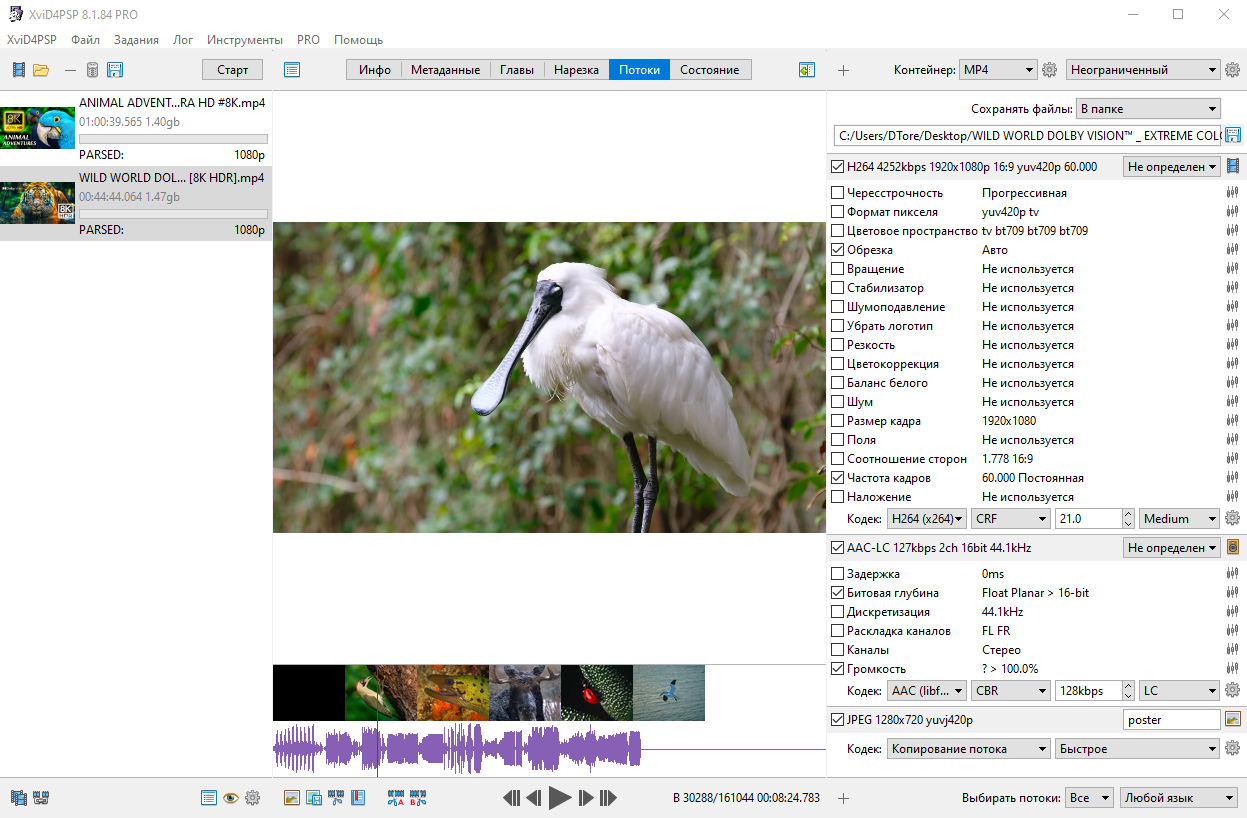Image resolution: width=1247 pixels, height=818 pixels.
Task: Click the gear icon next to the MP4 container
Action: (x=1049, y=70)
